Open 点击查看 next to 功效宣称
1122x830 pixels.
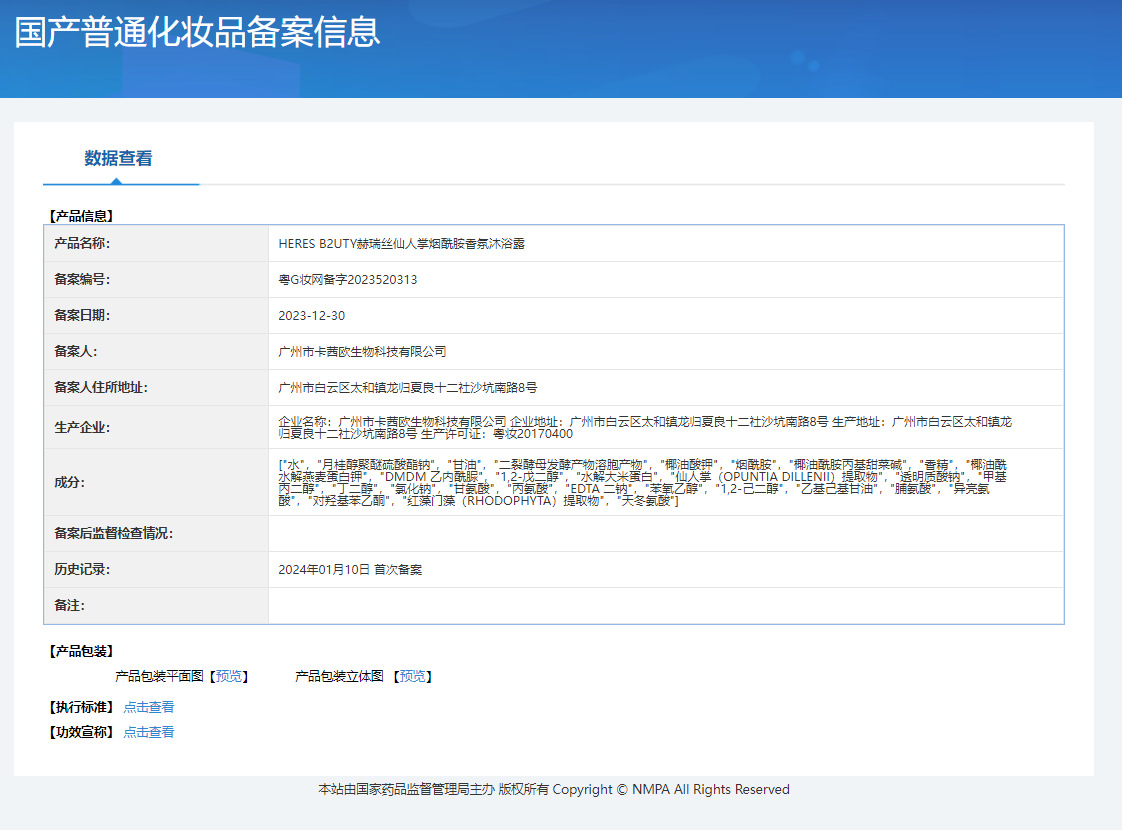149,732
